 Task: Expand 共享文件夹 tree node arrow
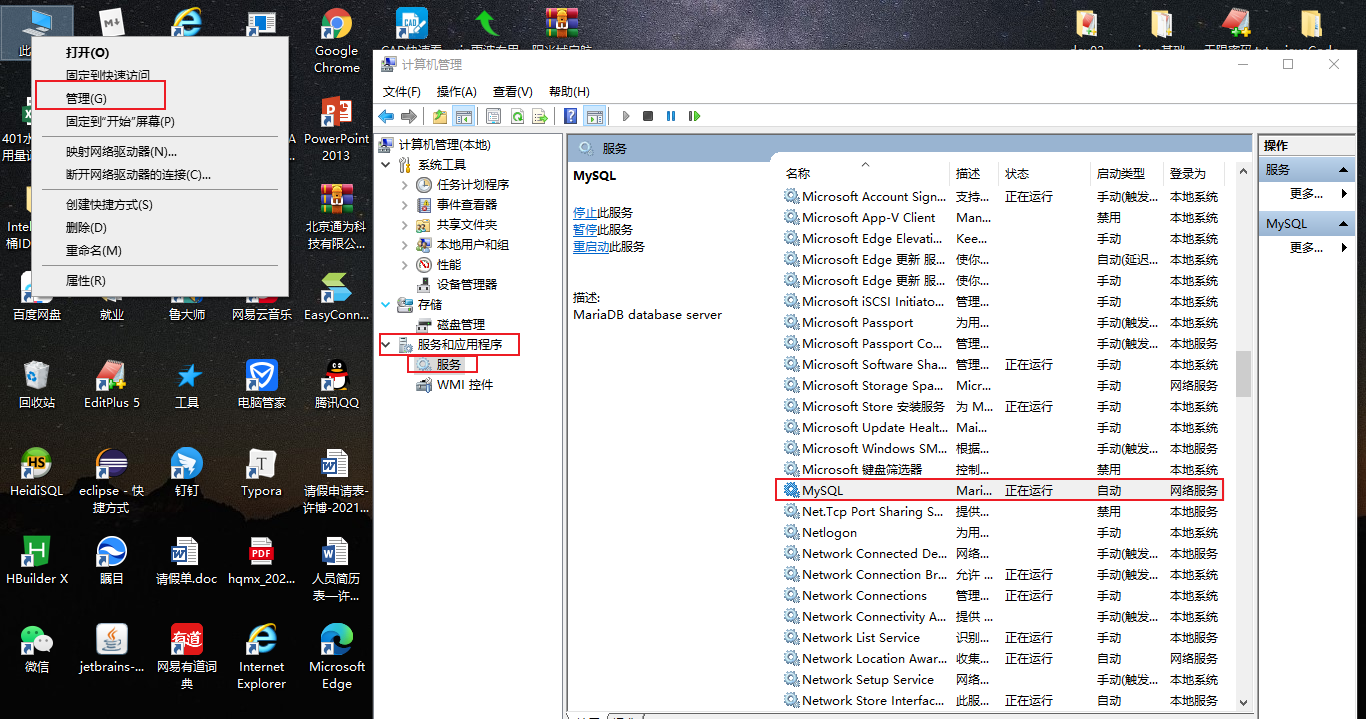coord(404,225)
